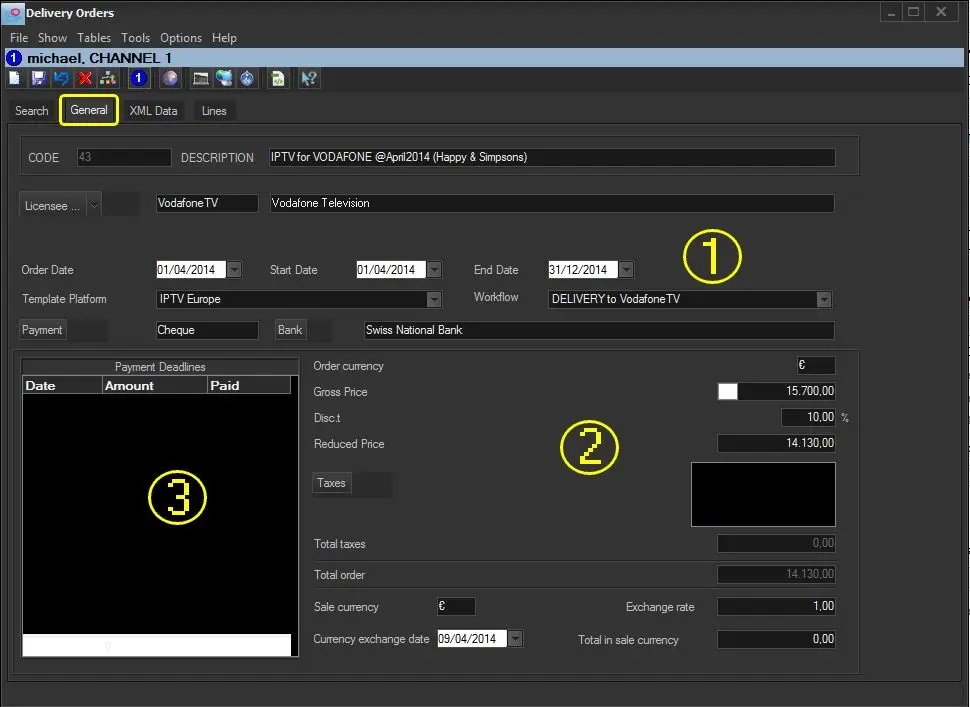Screen dimensions: 970x707
Task: Click the XML code file toolbar icon
Action: pyautogui.click(x=278, y=78)
